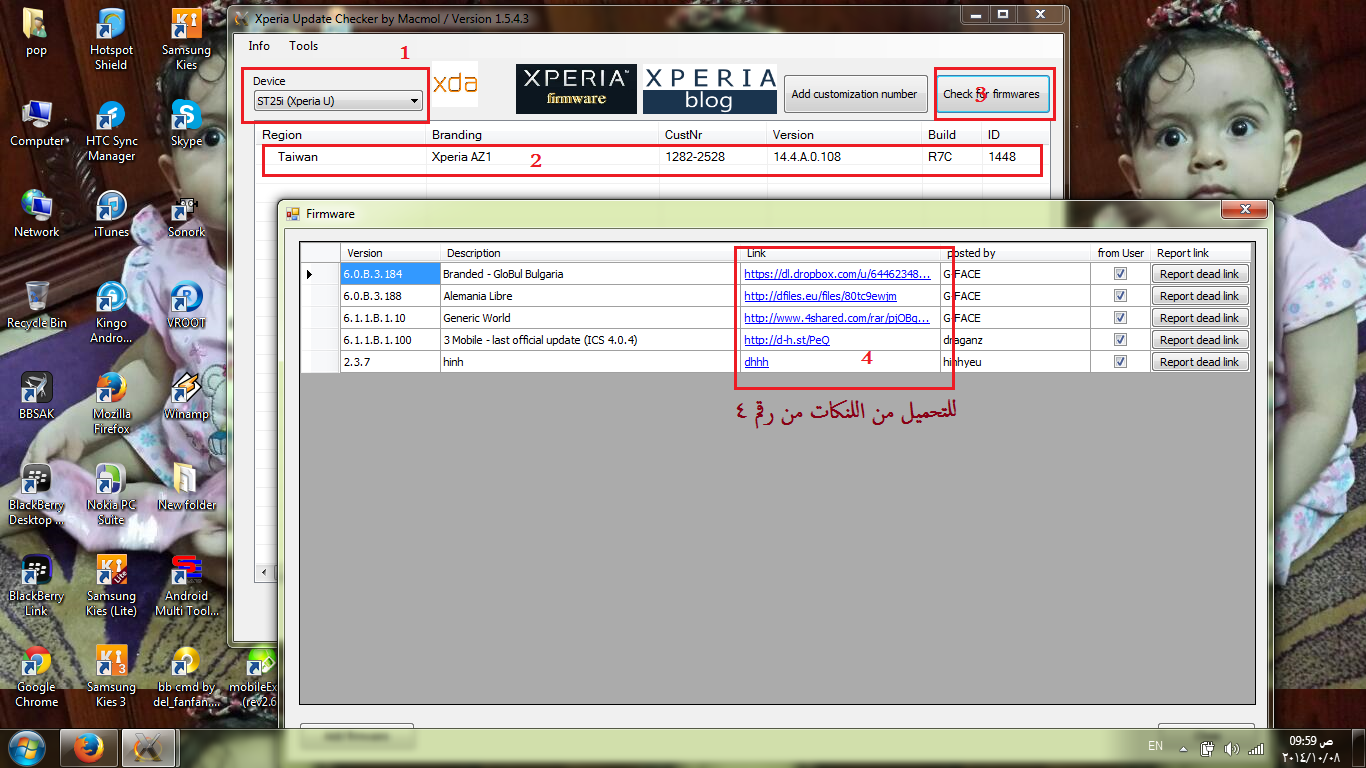The height and width of the screenshot is (768, 1366).
Task: Open the Nokia PC Suite icon
Action: (111, 494)
